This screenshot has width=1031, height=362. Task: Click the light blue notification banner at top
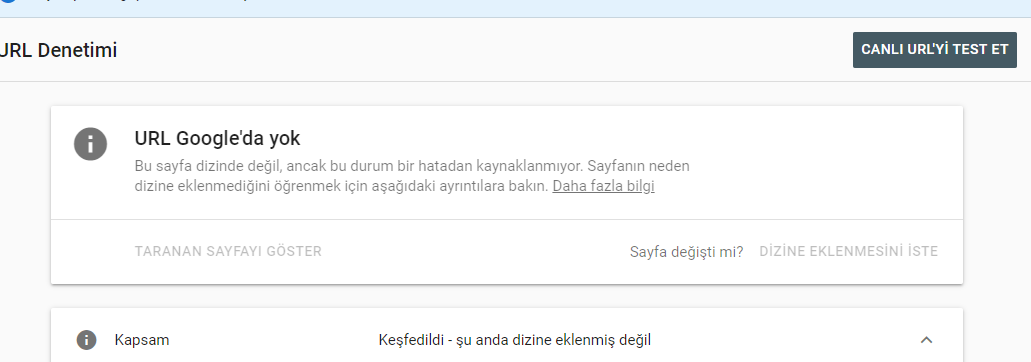516,9
